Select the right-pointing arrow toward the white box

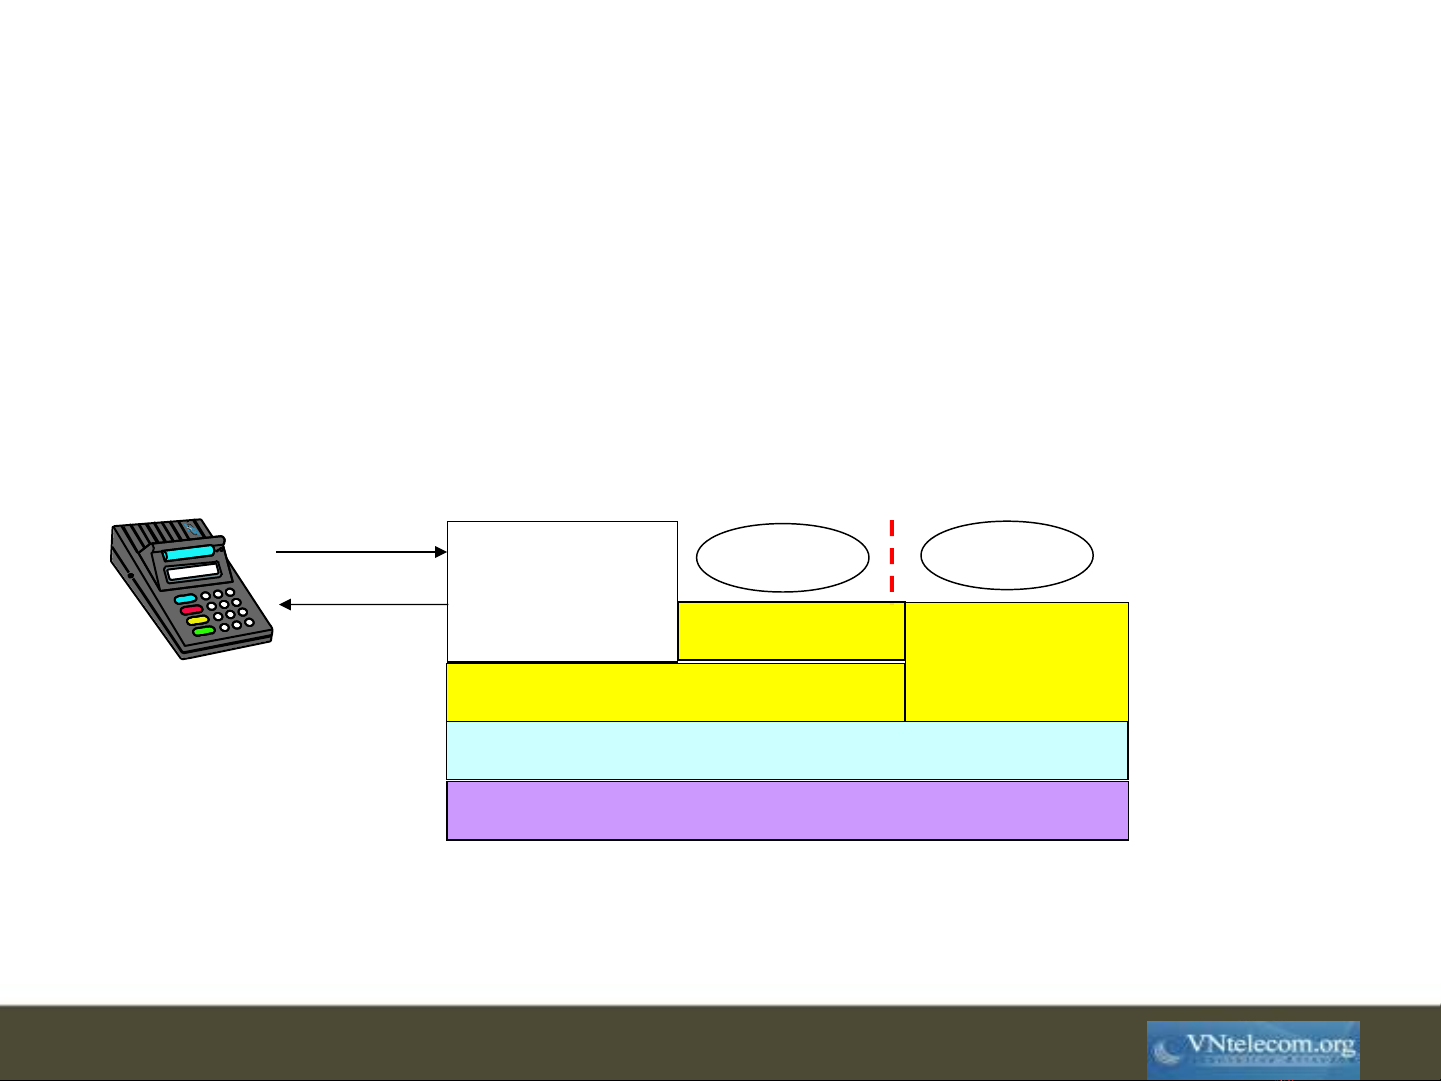[x=360, y=551]
